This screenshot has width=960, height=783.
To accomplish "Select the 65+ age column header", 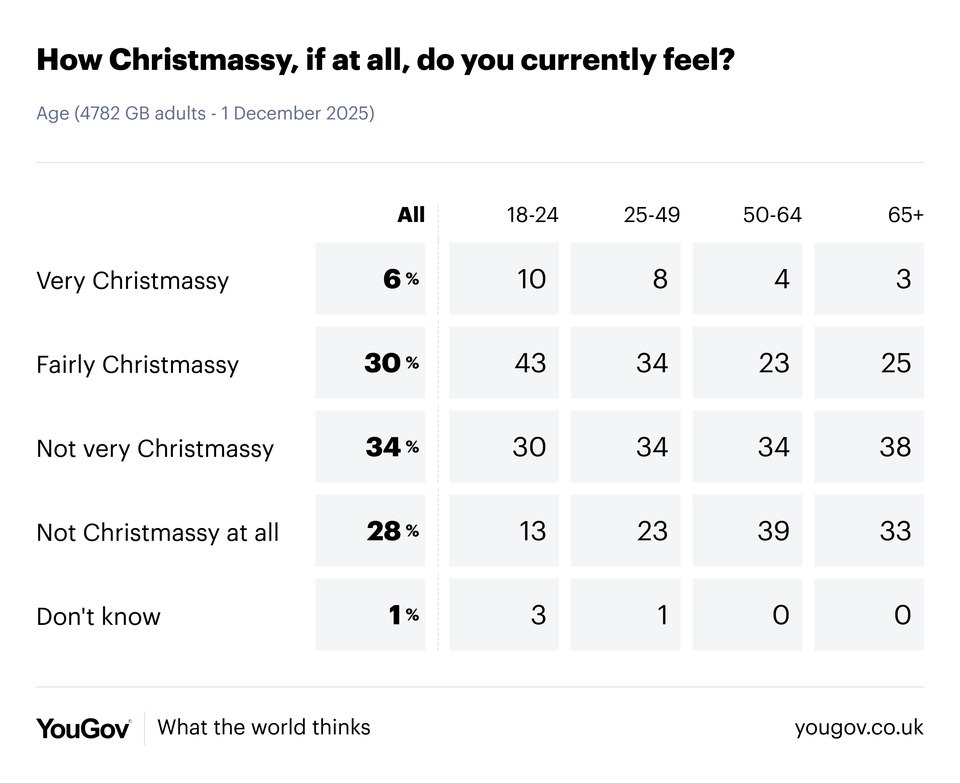I will click(904, 215).
